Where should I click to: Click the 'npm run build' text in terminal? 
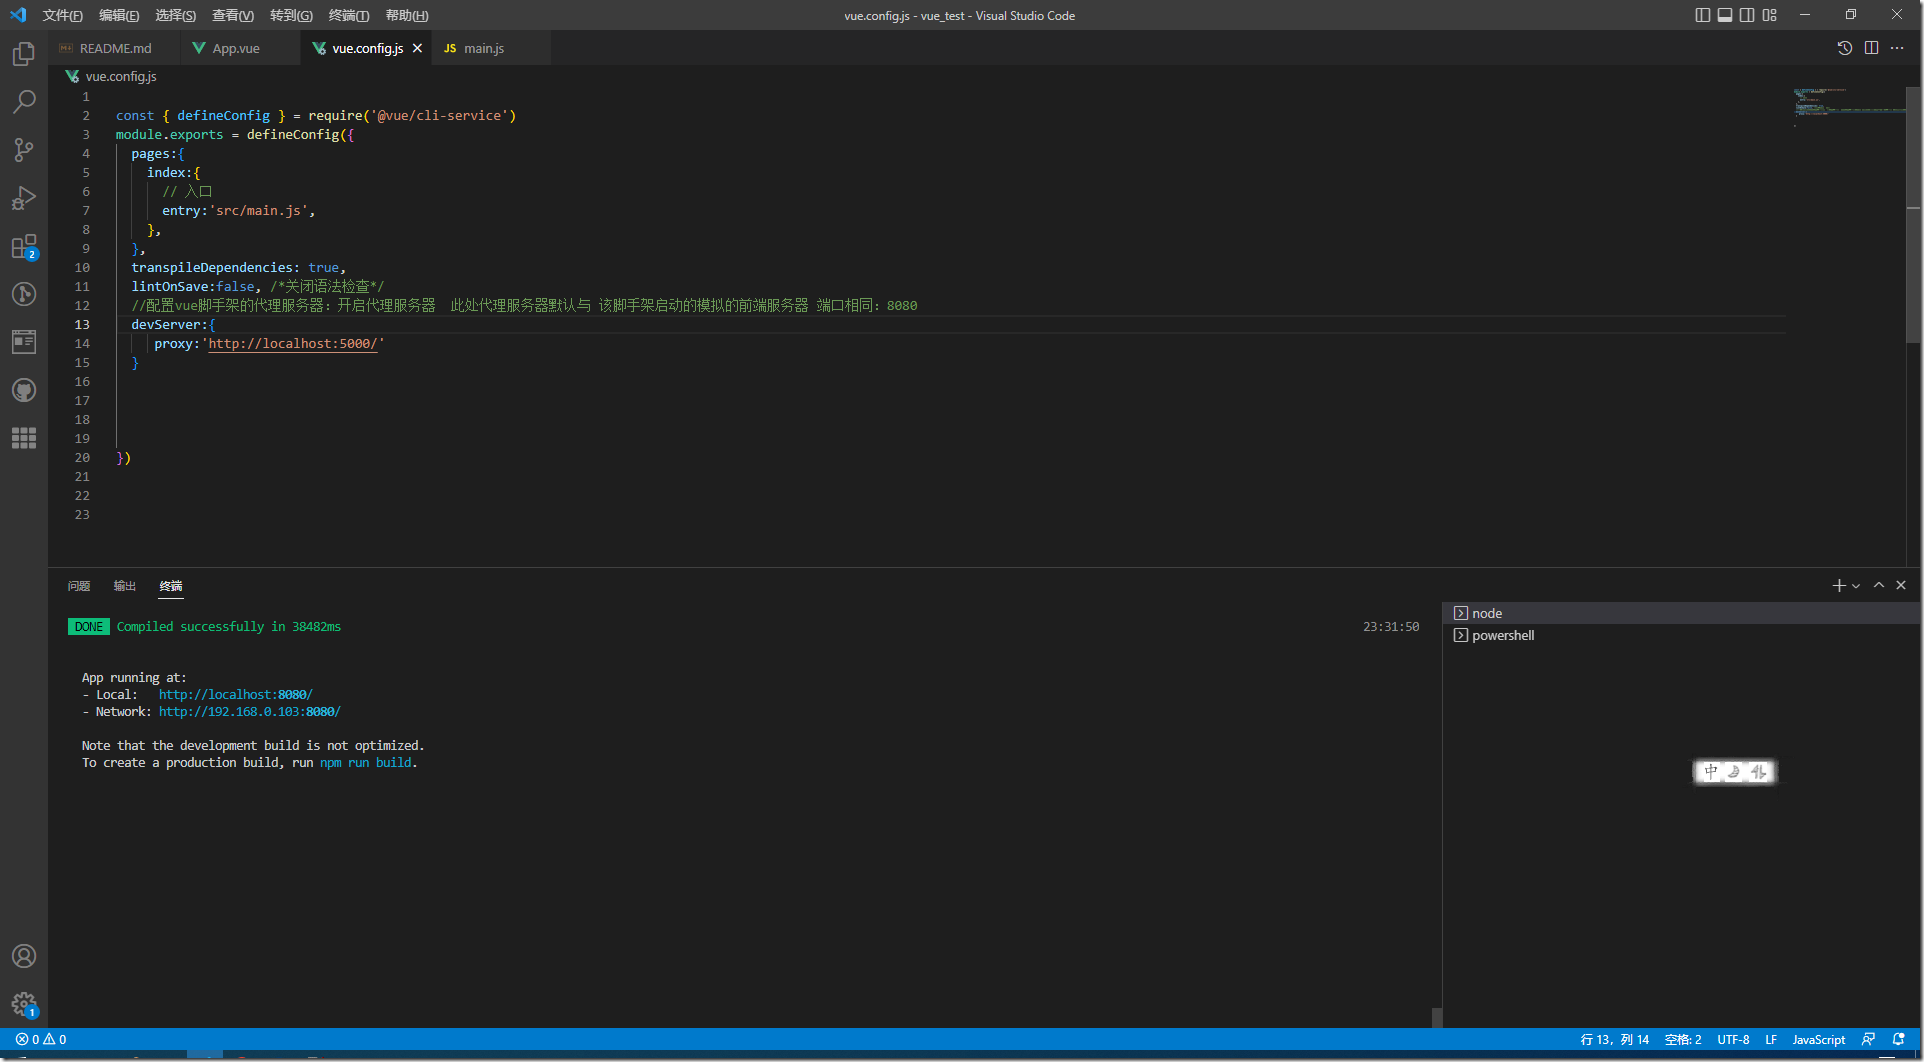pos(365,762)
